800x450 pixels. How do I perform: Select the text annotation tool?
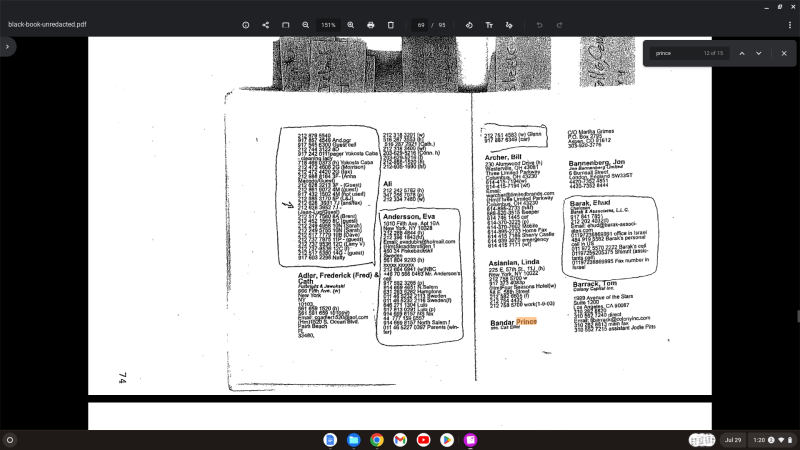489,25
